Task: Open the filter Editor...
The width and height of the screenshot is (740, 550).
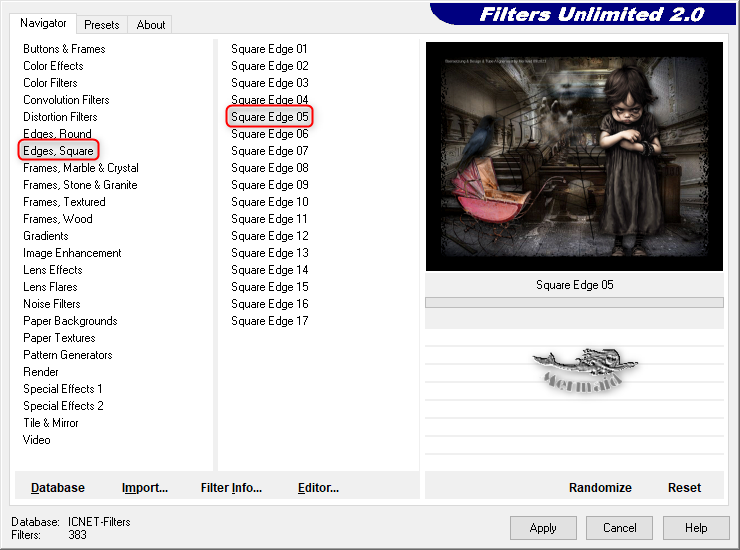Action: (x=319, y=488)
